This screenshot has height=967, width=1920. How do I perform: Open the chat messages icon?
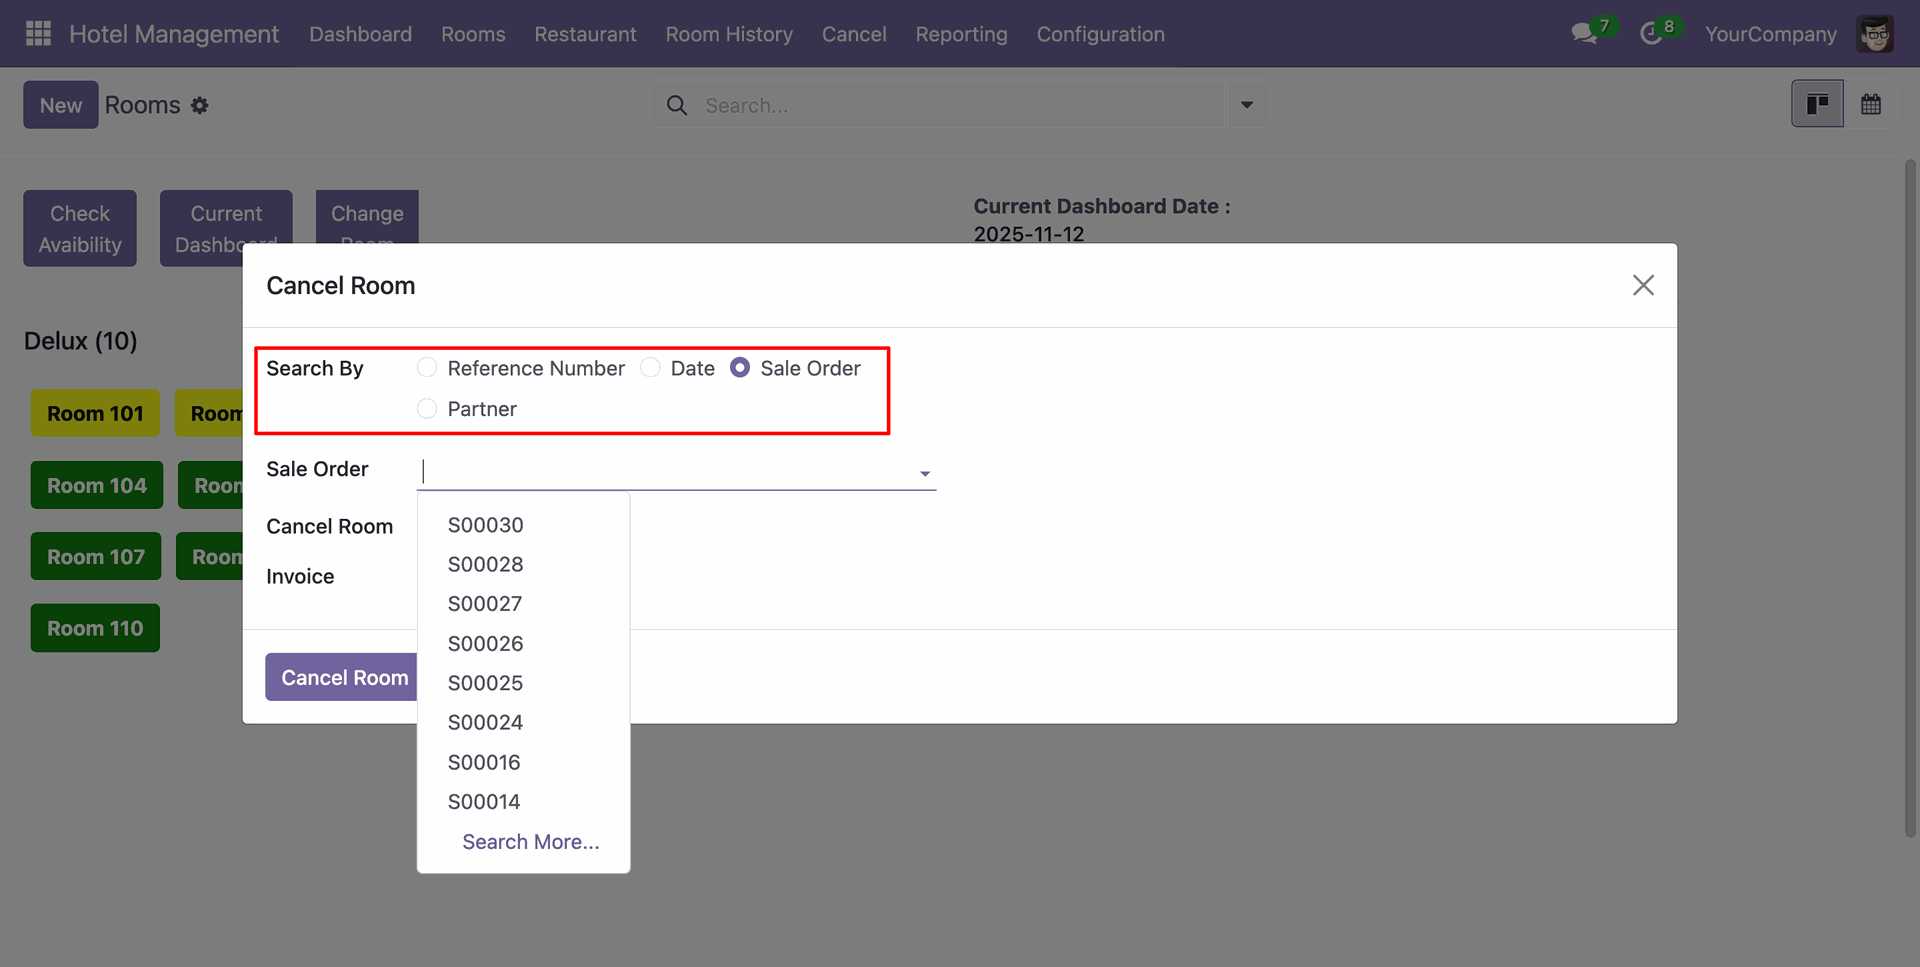pos(1583,34)
